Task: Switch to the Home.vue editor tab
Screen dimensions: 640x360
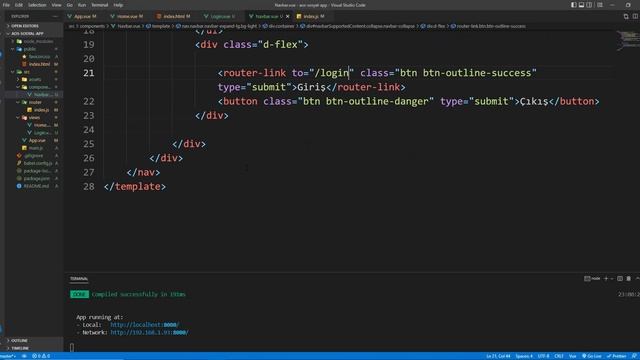Action: coord(127,16)
